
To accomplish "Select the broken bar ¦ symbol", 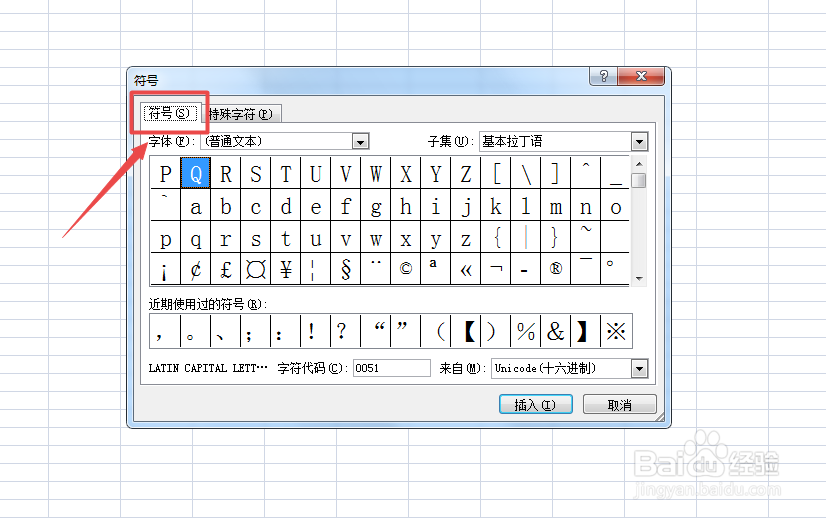I will click(x=316, y=269).
